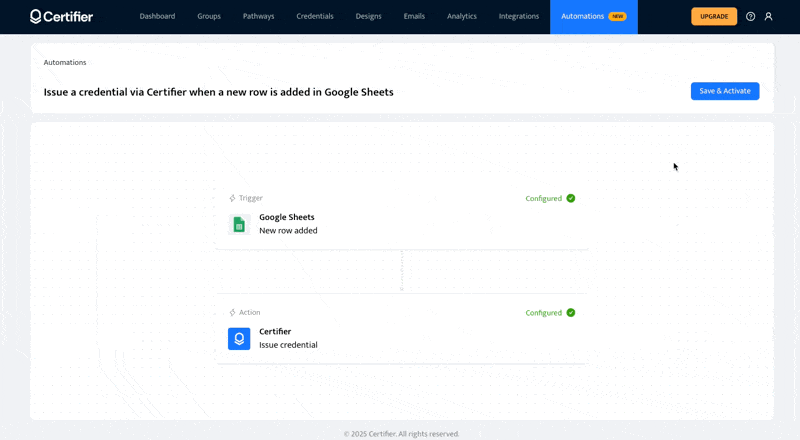Click the Automations breadcrumb link
The height and width of the screenshot is (440, 800).
point(65,62)
